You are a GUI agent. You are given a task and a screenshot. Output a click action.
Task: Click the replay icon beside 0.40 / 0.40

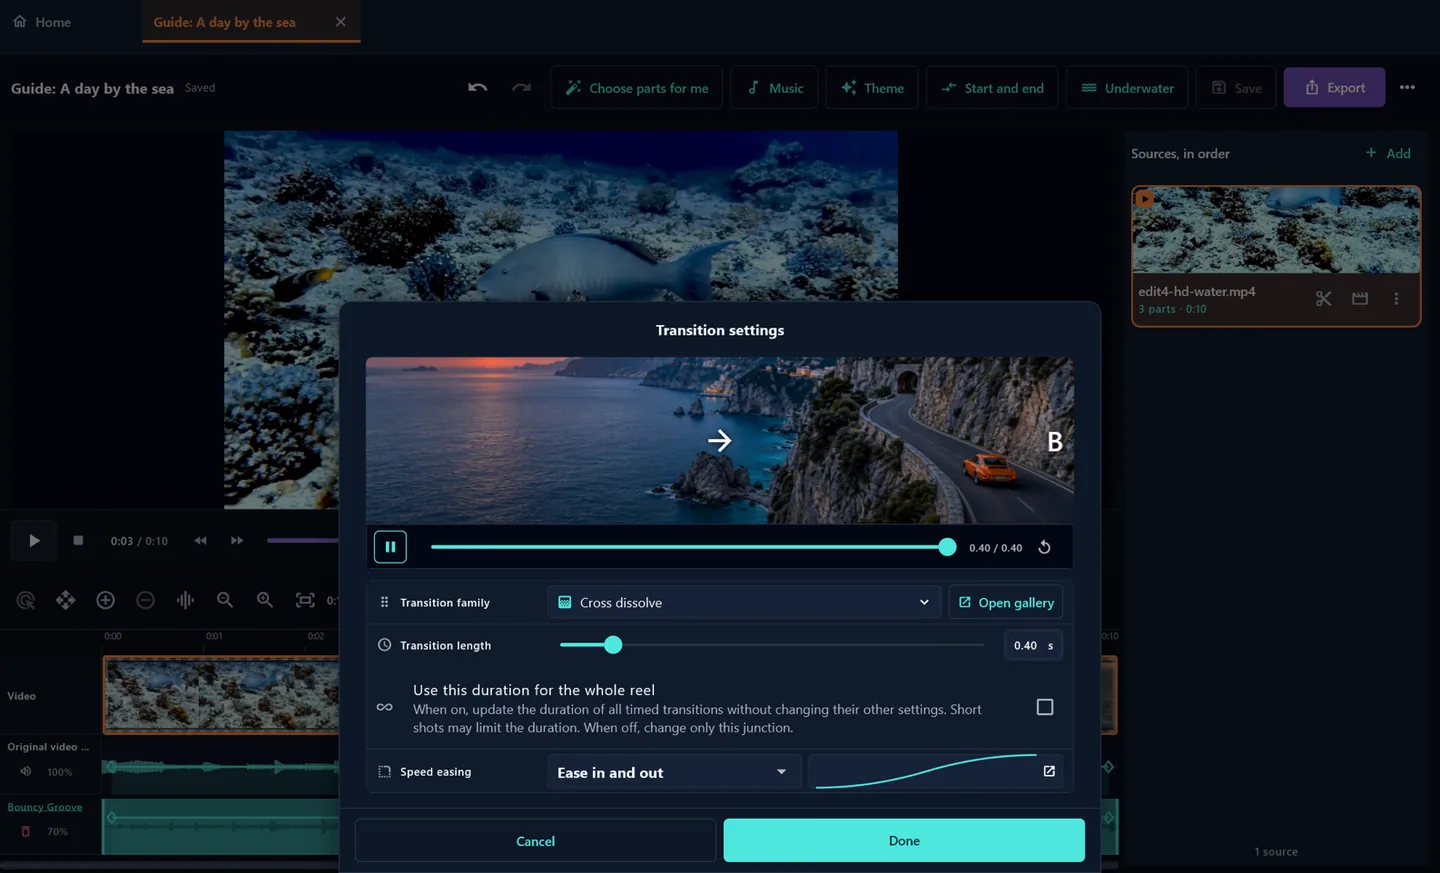(x=1044, y=547)
